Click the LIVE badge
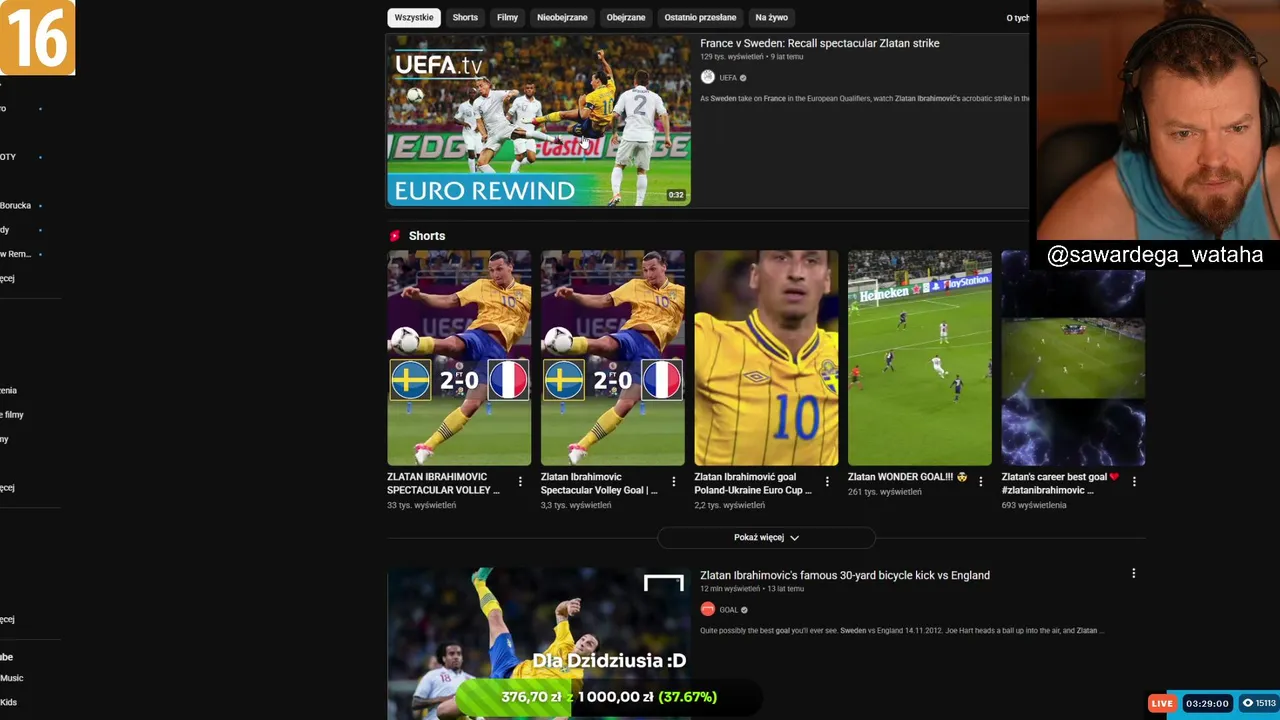This screenshot has width=1280, height=720. tap(1161, 704)
